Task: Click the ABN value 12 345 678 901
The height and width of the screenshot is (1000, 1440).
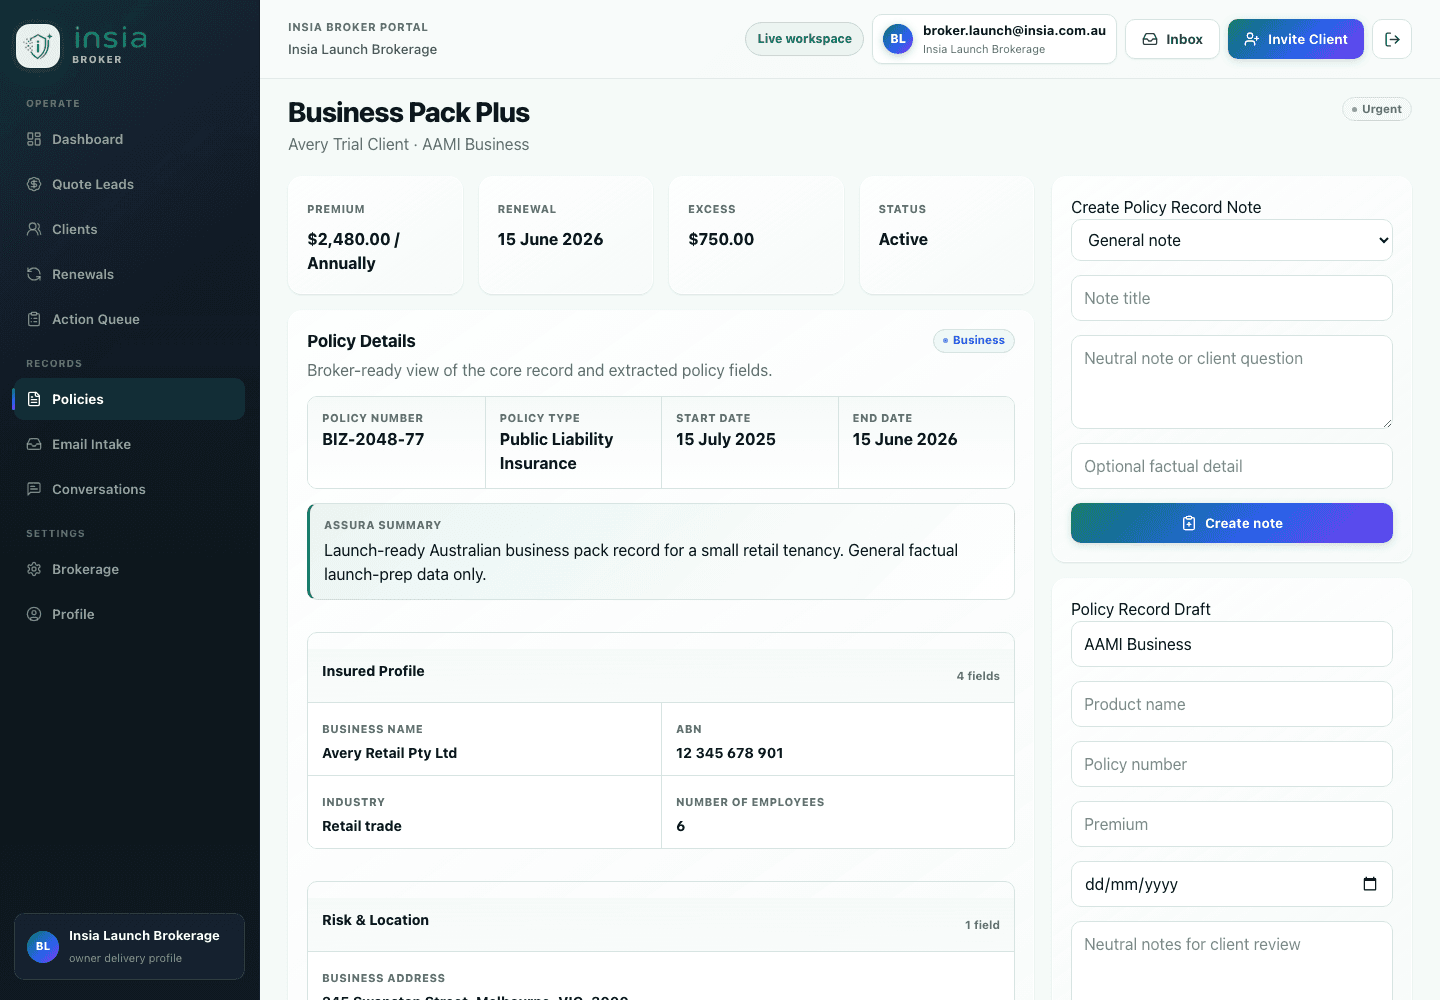Action: tap(730, 753)
